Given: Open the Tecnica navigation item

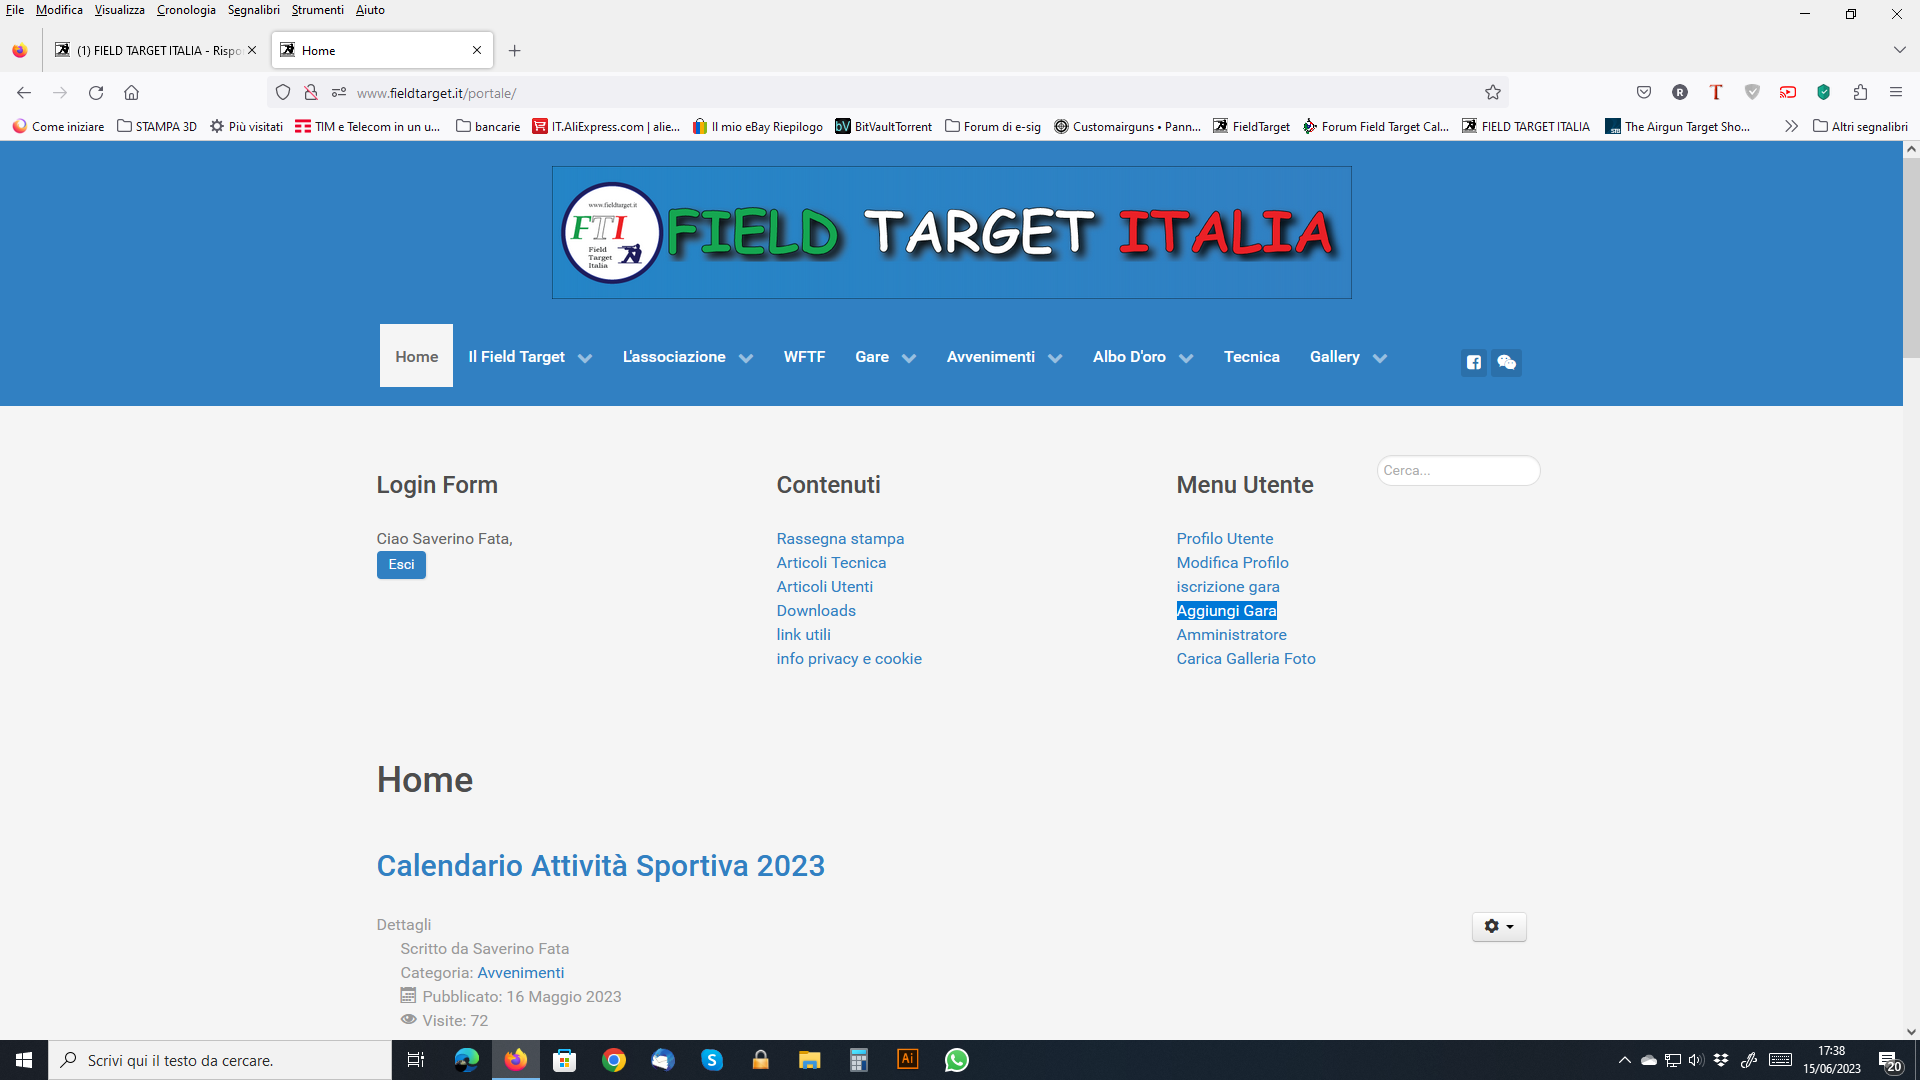Looking at the screenshot, I should [x=1251, y=357].
